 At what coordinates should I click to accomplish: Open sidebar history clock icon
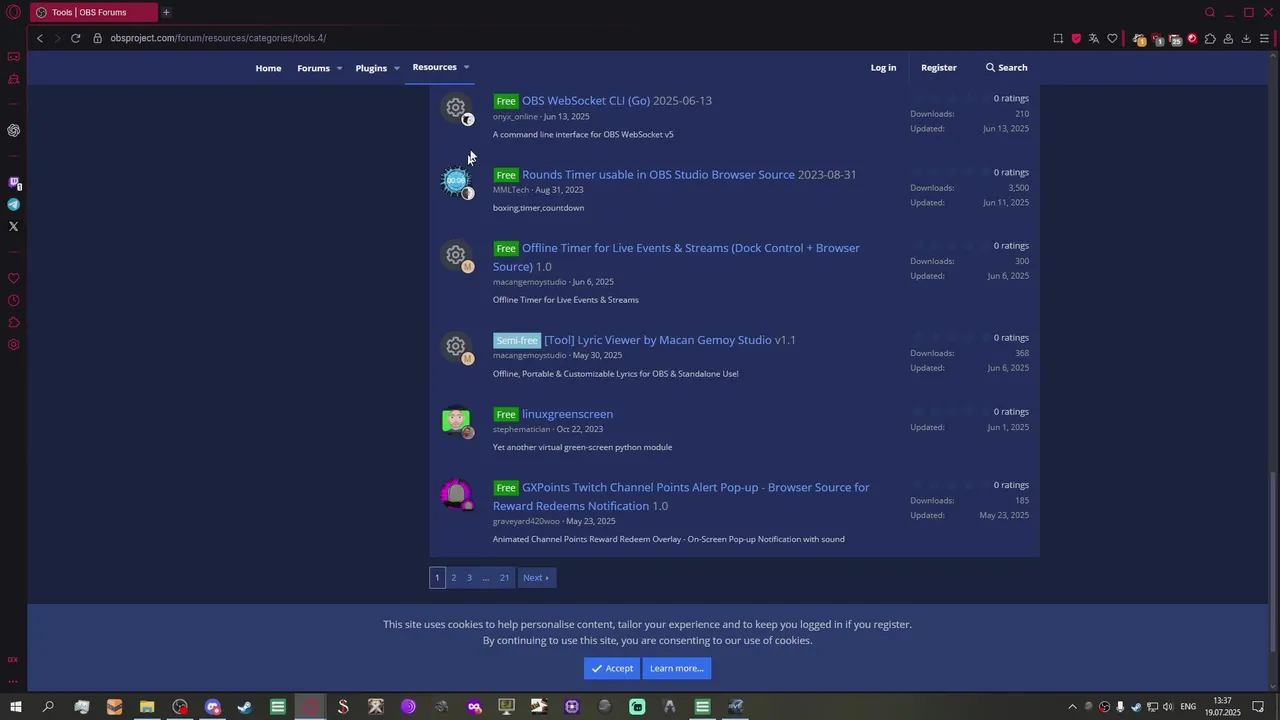[13, 300]
